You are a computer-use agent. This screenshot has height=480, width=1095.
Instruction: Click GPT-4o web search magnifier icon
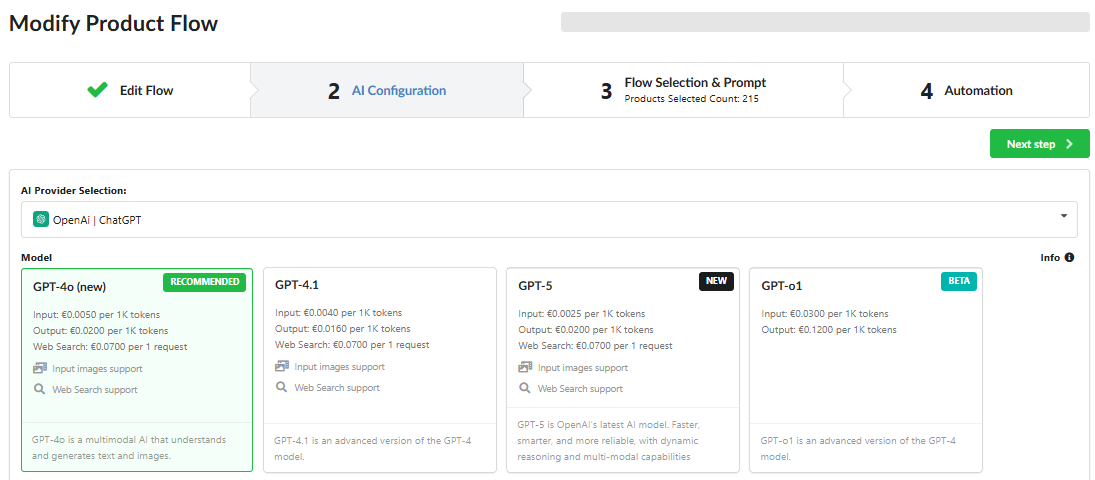coord(40,390)
